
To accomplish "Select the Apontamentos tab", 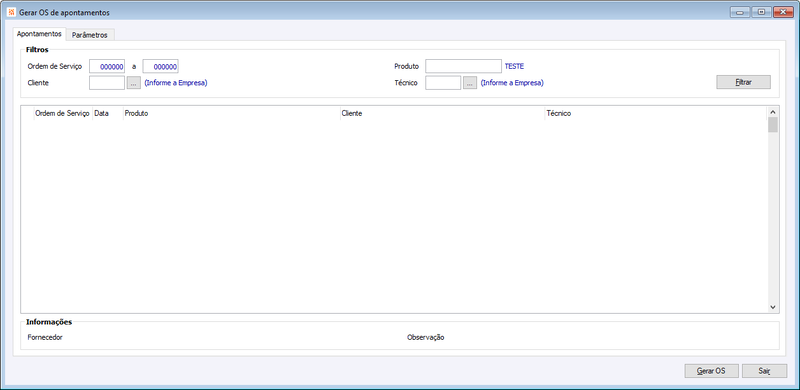I will (x=39, y=34).
